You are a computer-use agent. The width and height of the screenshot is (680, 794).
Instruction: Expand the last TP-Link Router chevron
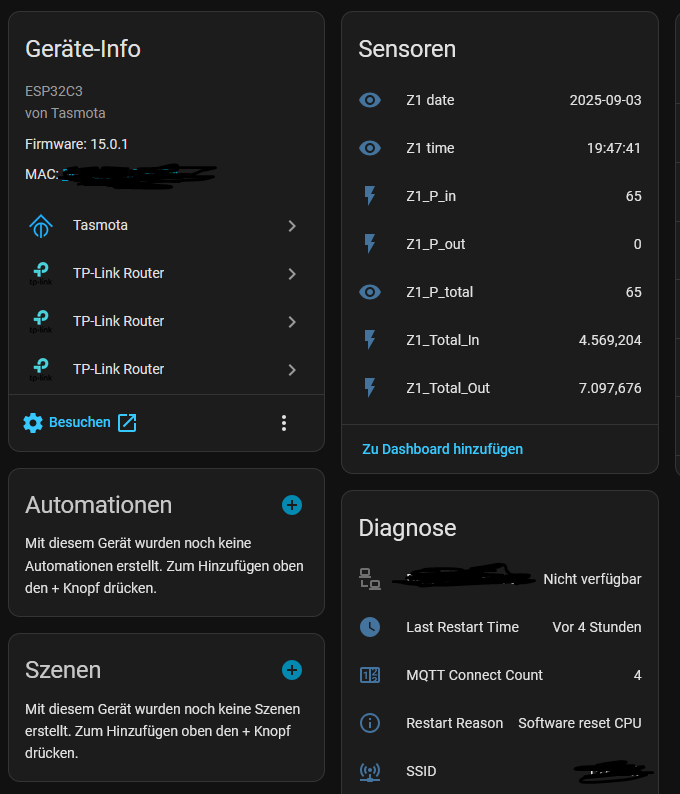click(x=292, y=370)
